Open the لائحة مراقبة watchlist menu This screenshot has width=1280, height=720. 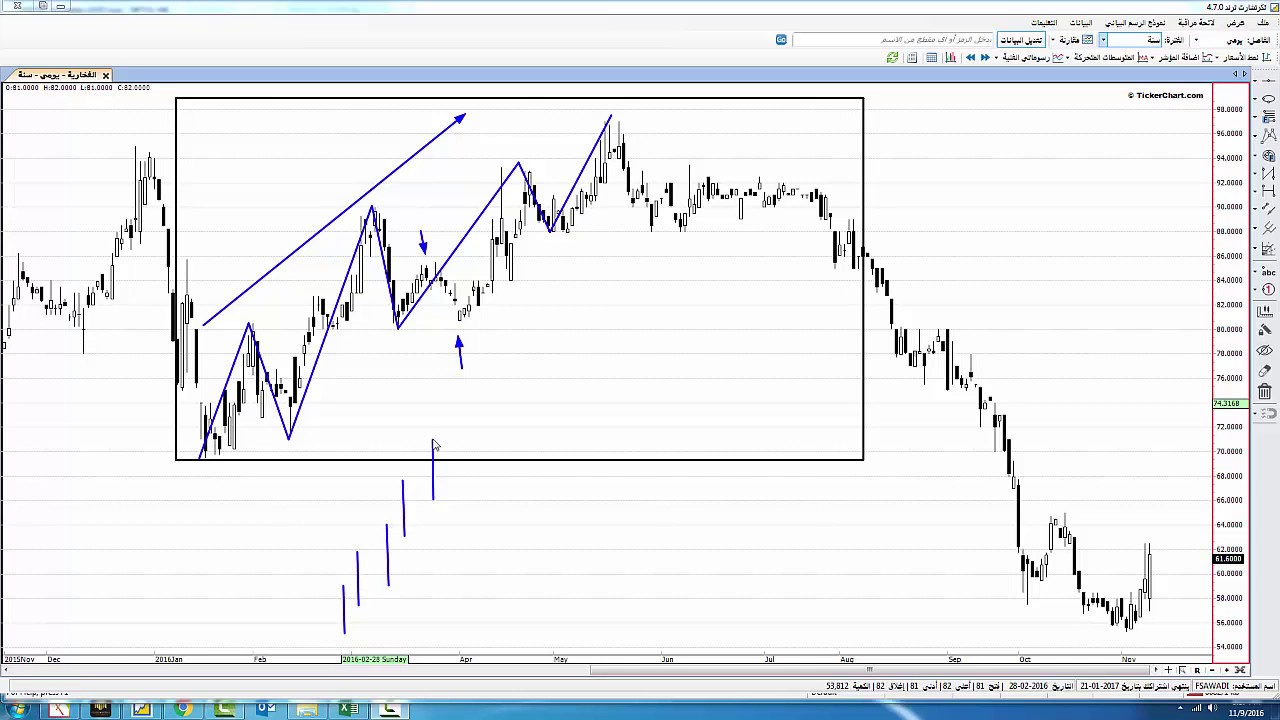pos(1196,23)
